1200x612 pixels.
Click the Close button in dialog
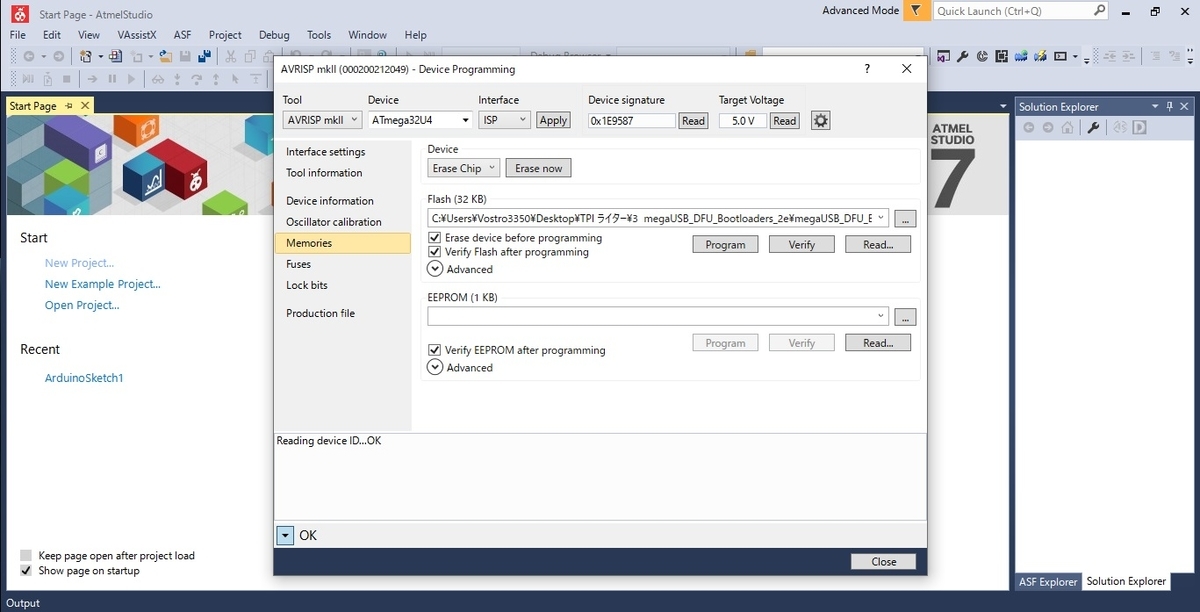(x=883, y=561)
